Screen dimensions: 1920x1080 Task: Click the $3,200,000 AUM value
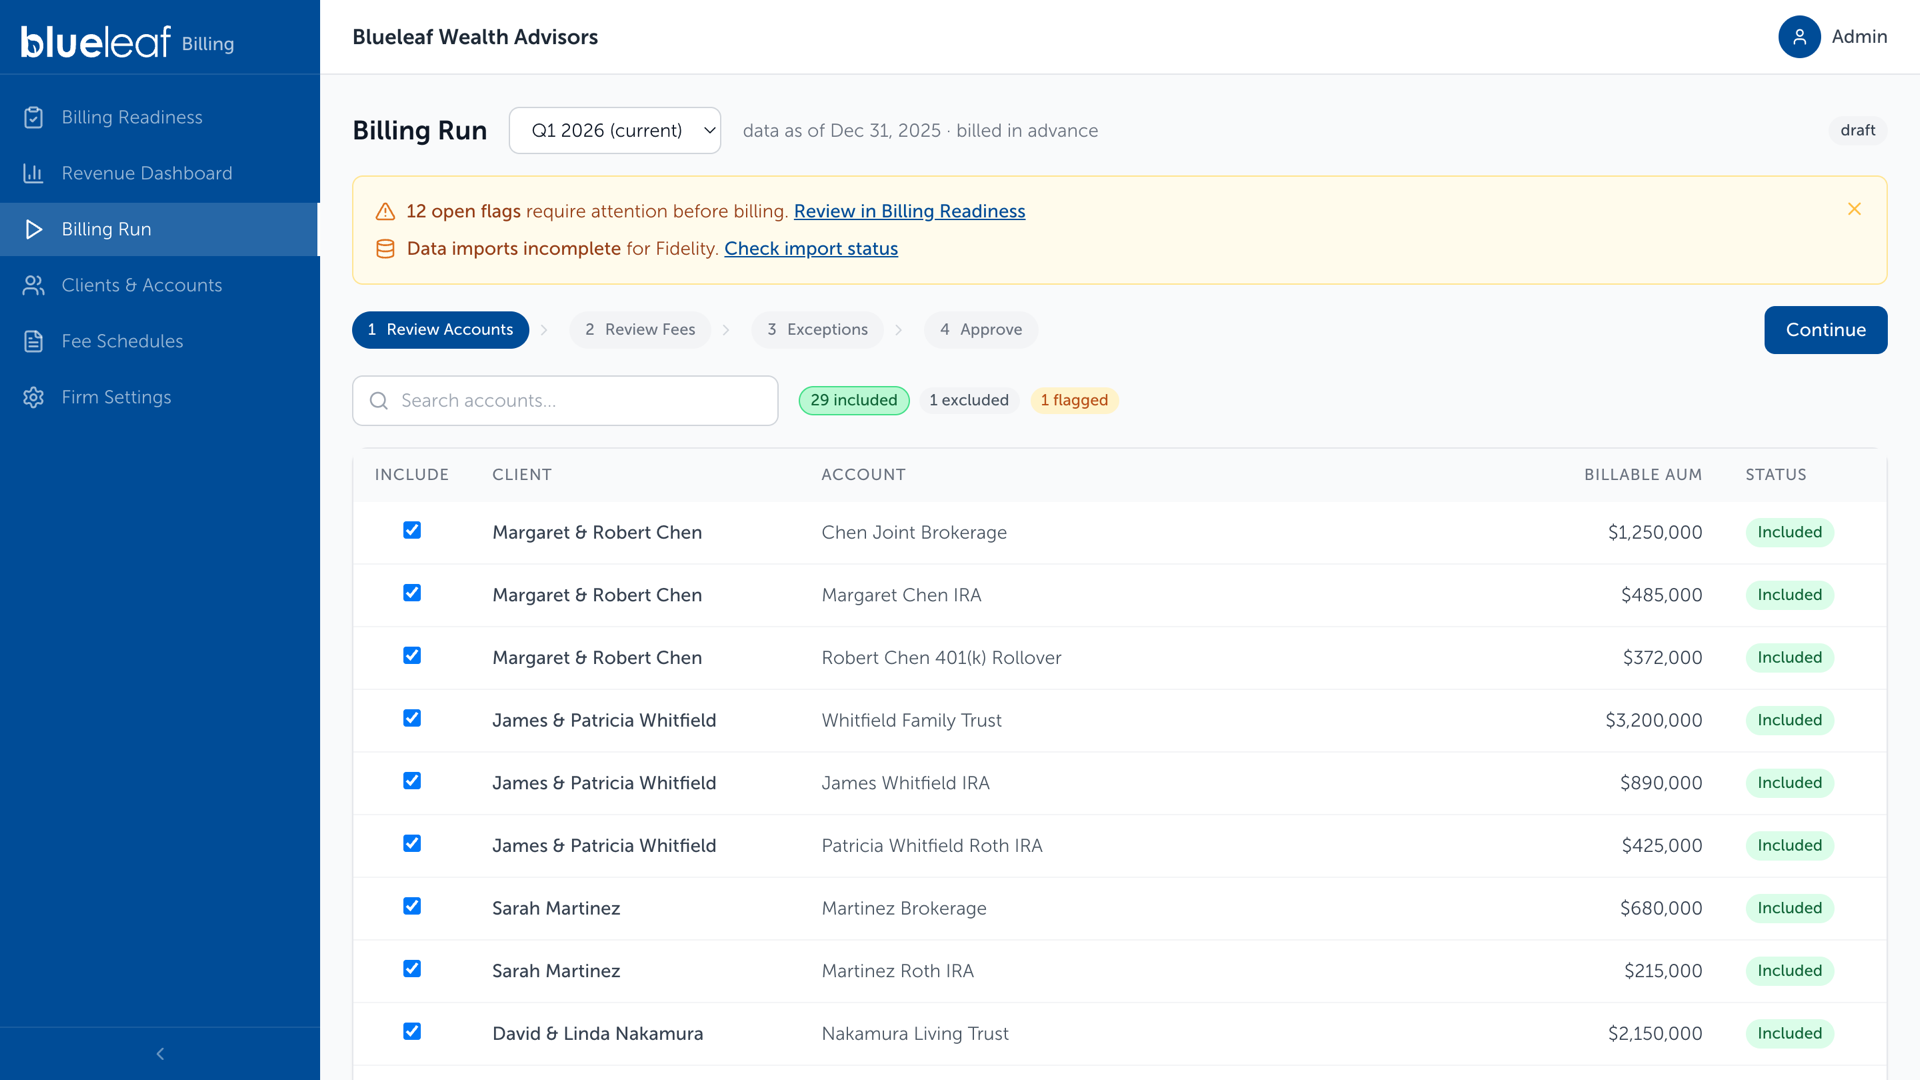(x=1654, y=720)
